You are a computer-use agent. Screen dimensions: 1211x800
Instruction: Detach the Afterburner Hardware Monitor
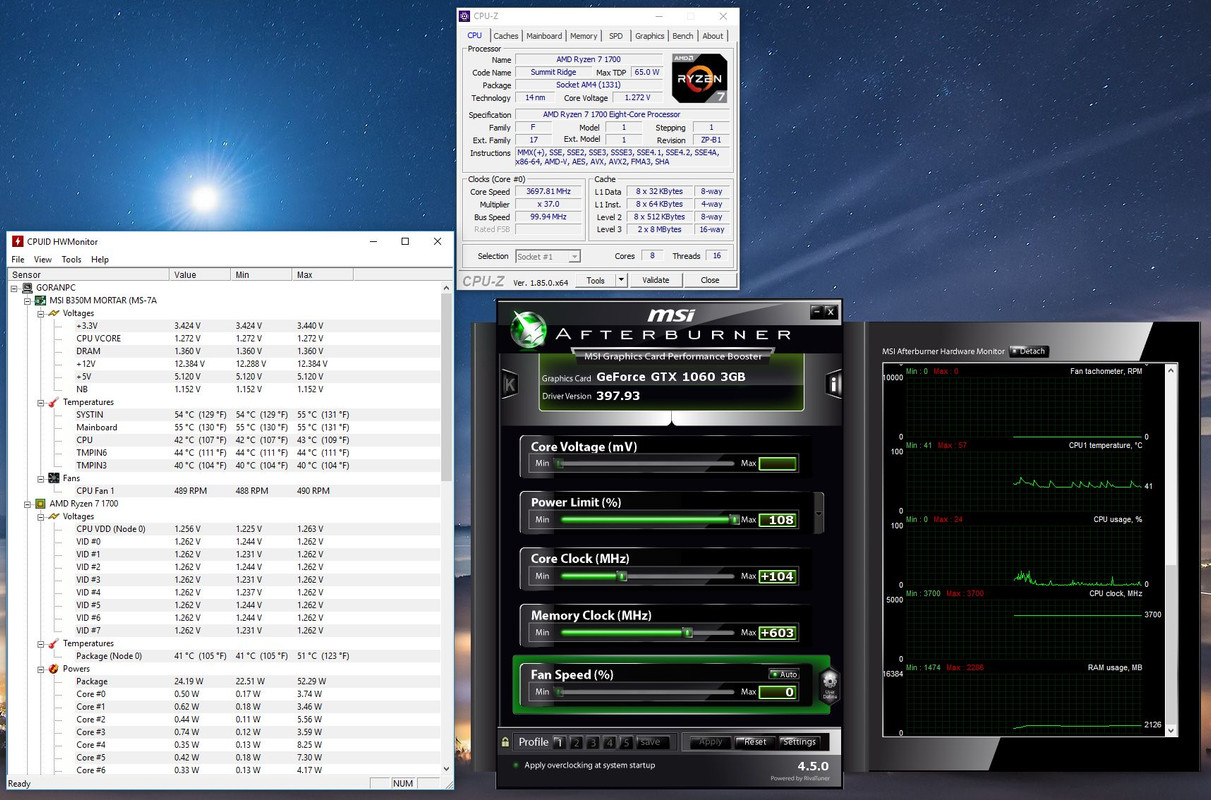click(1028, 351)
